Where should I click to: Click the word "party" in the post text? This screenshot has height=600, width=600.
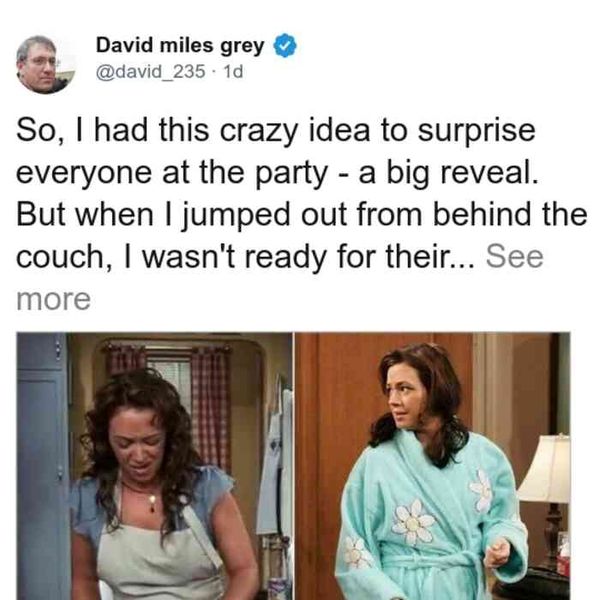point(291,174)
